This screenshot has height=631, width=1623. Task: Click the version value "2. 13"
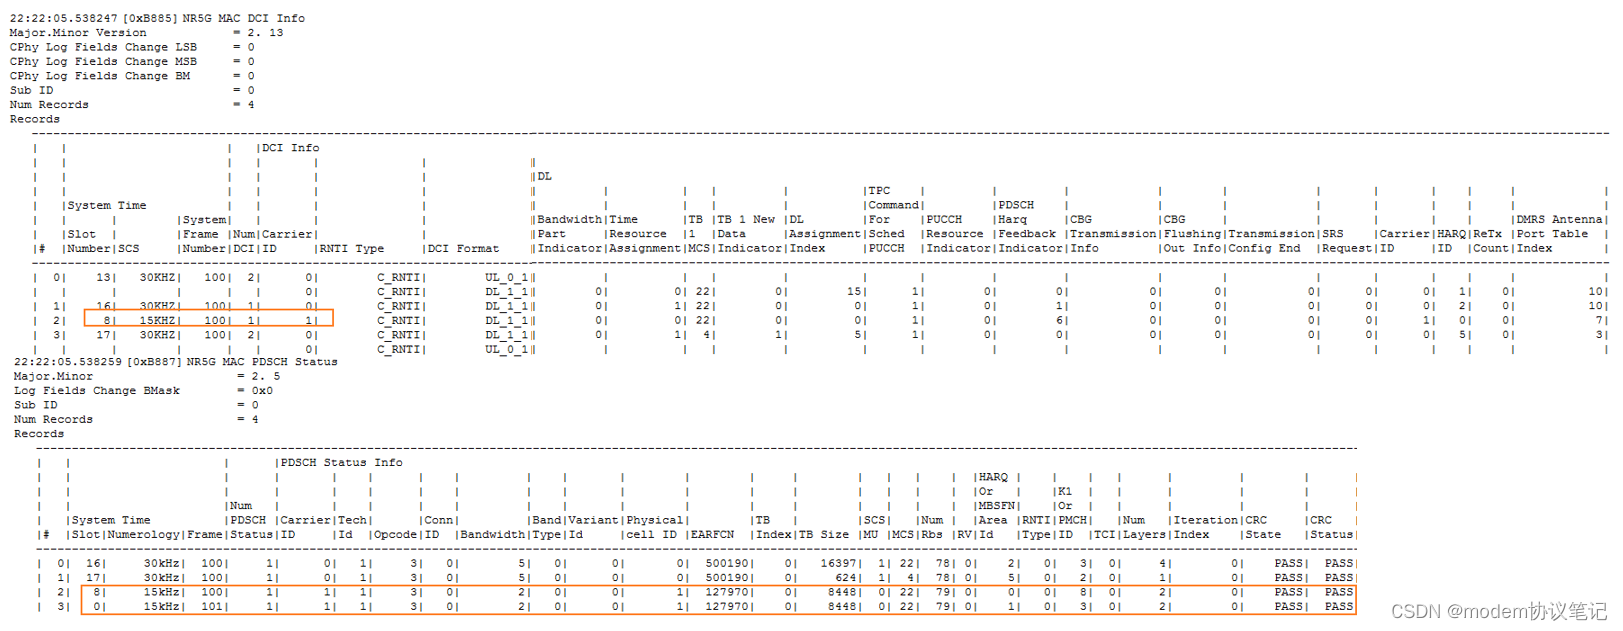click(266, 32)
